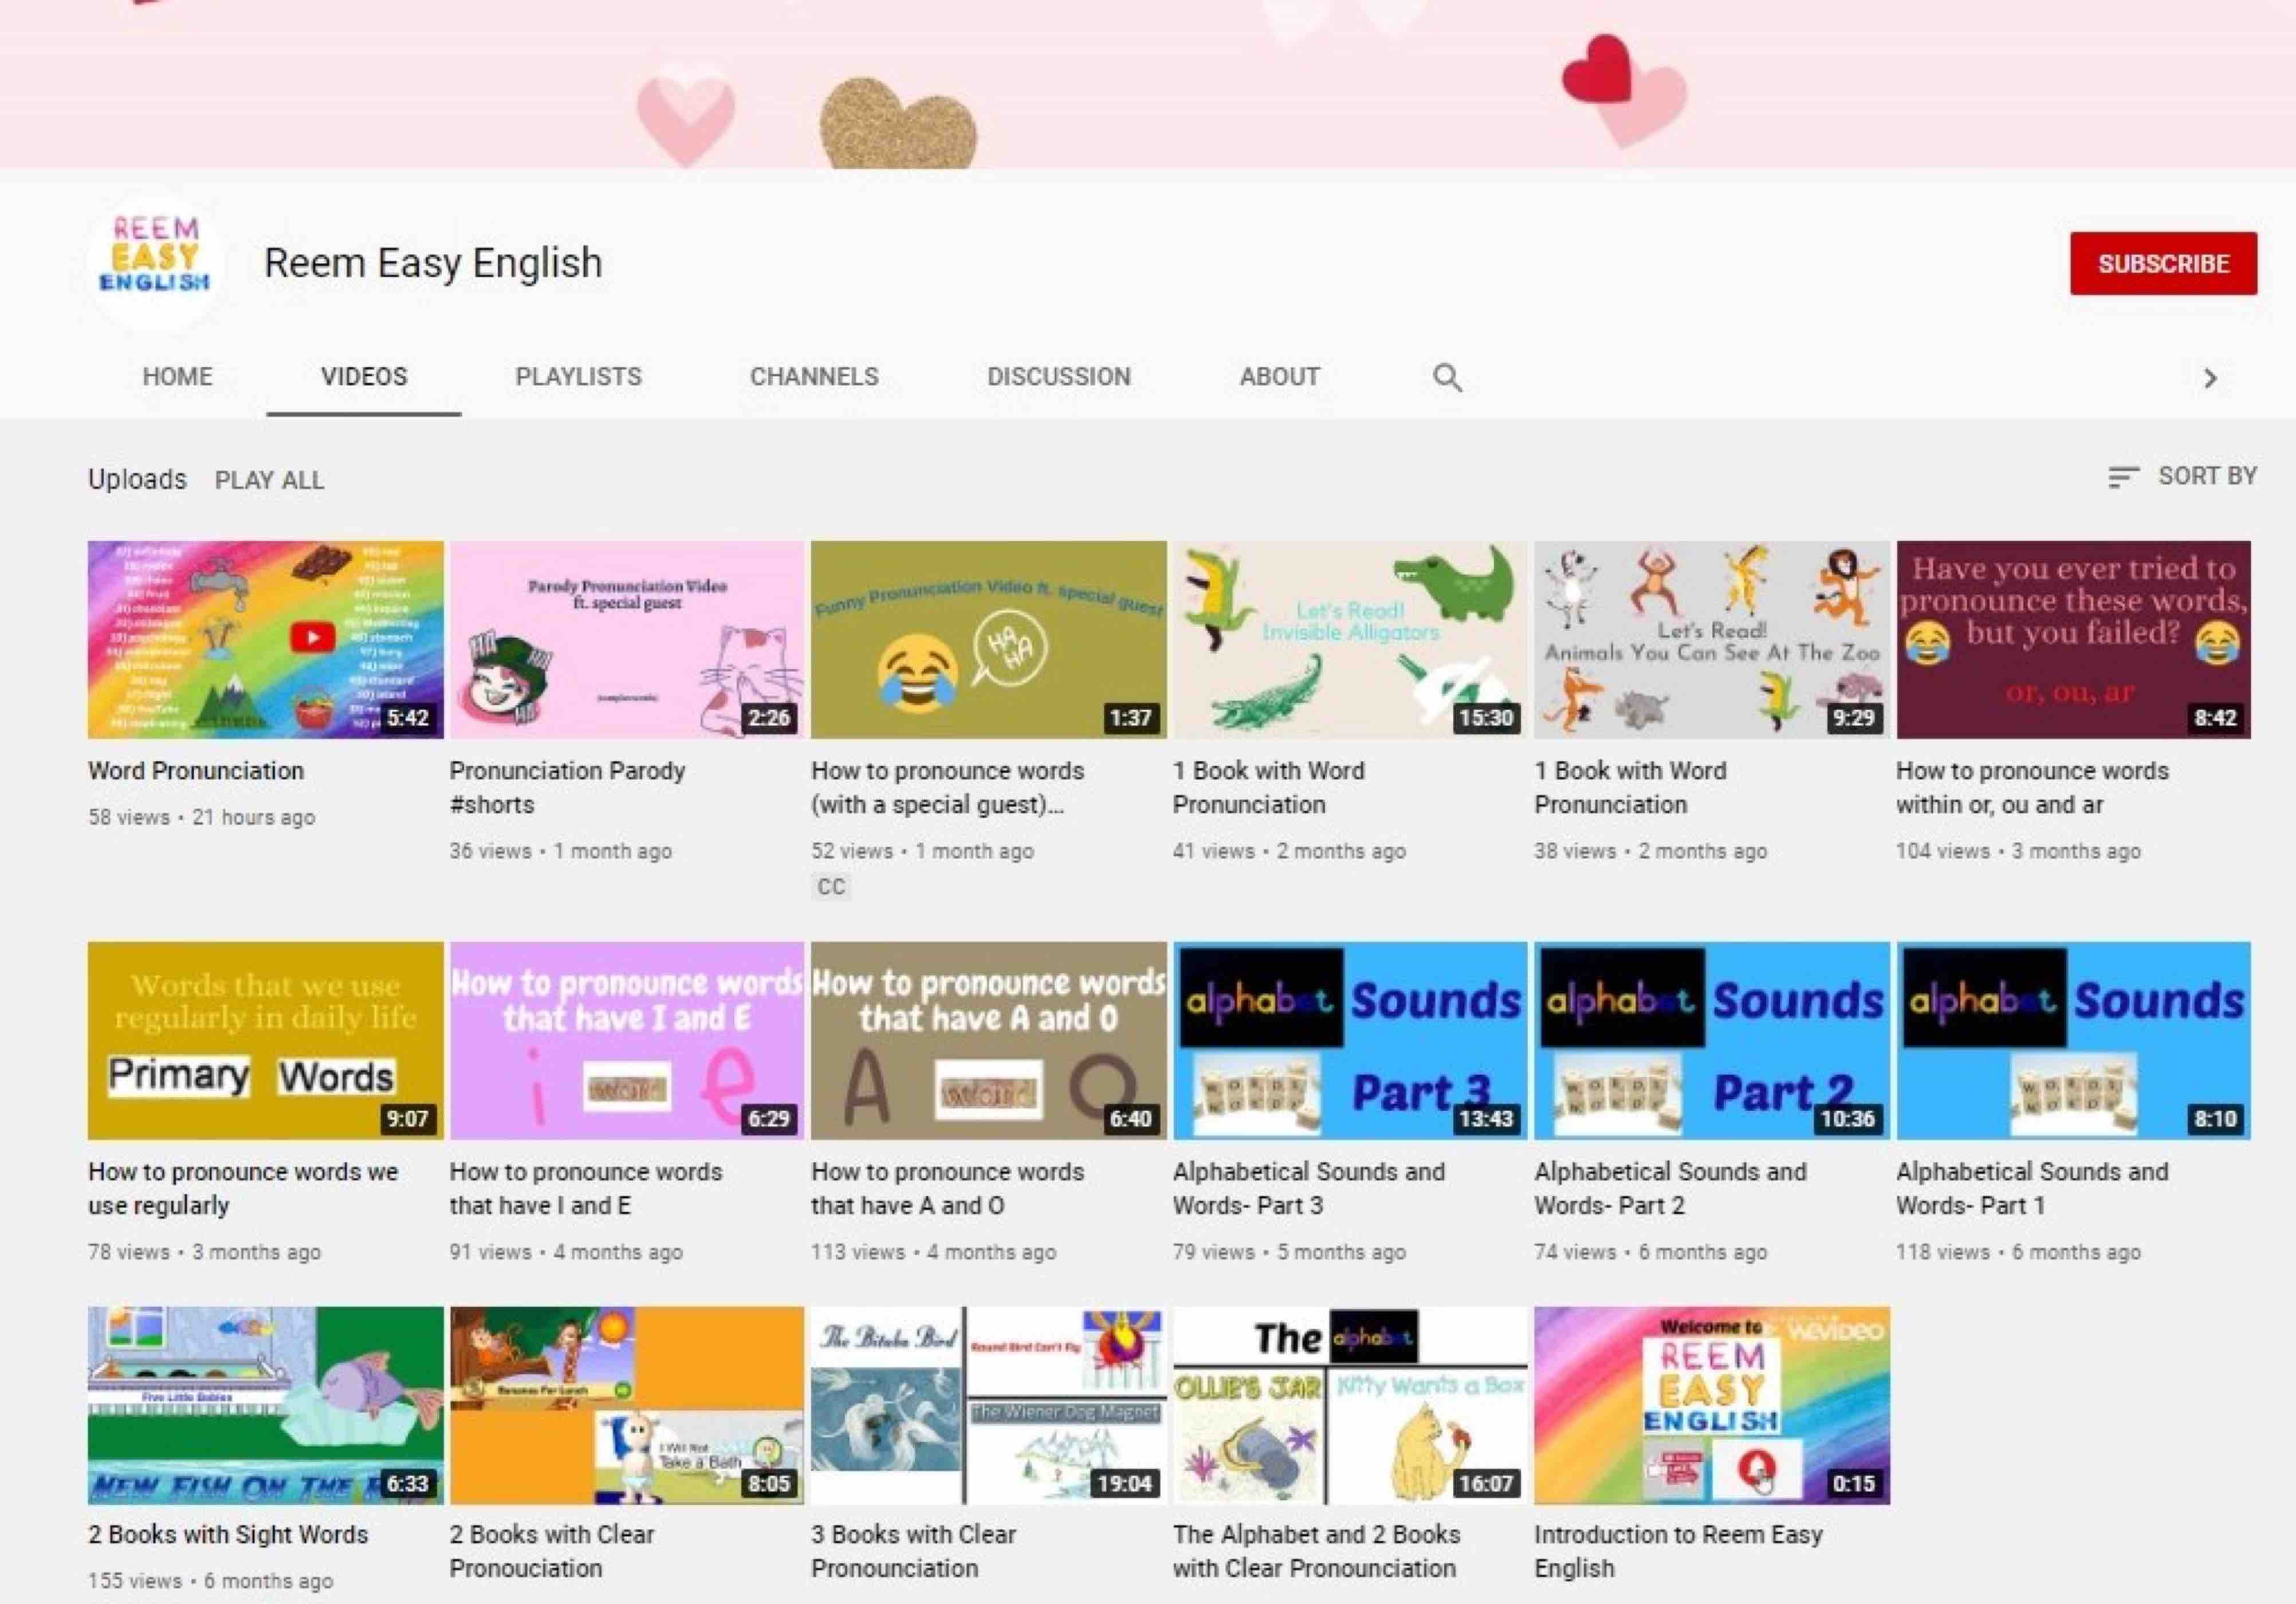Go to the Home tab
This screenshot has height=1604, width=2296.
point(177,377)
